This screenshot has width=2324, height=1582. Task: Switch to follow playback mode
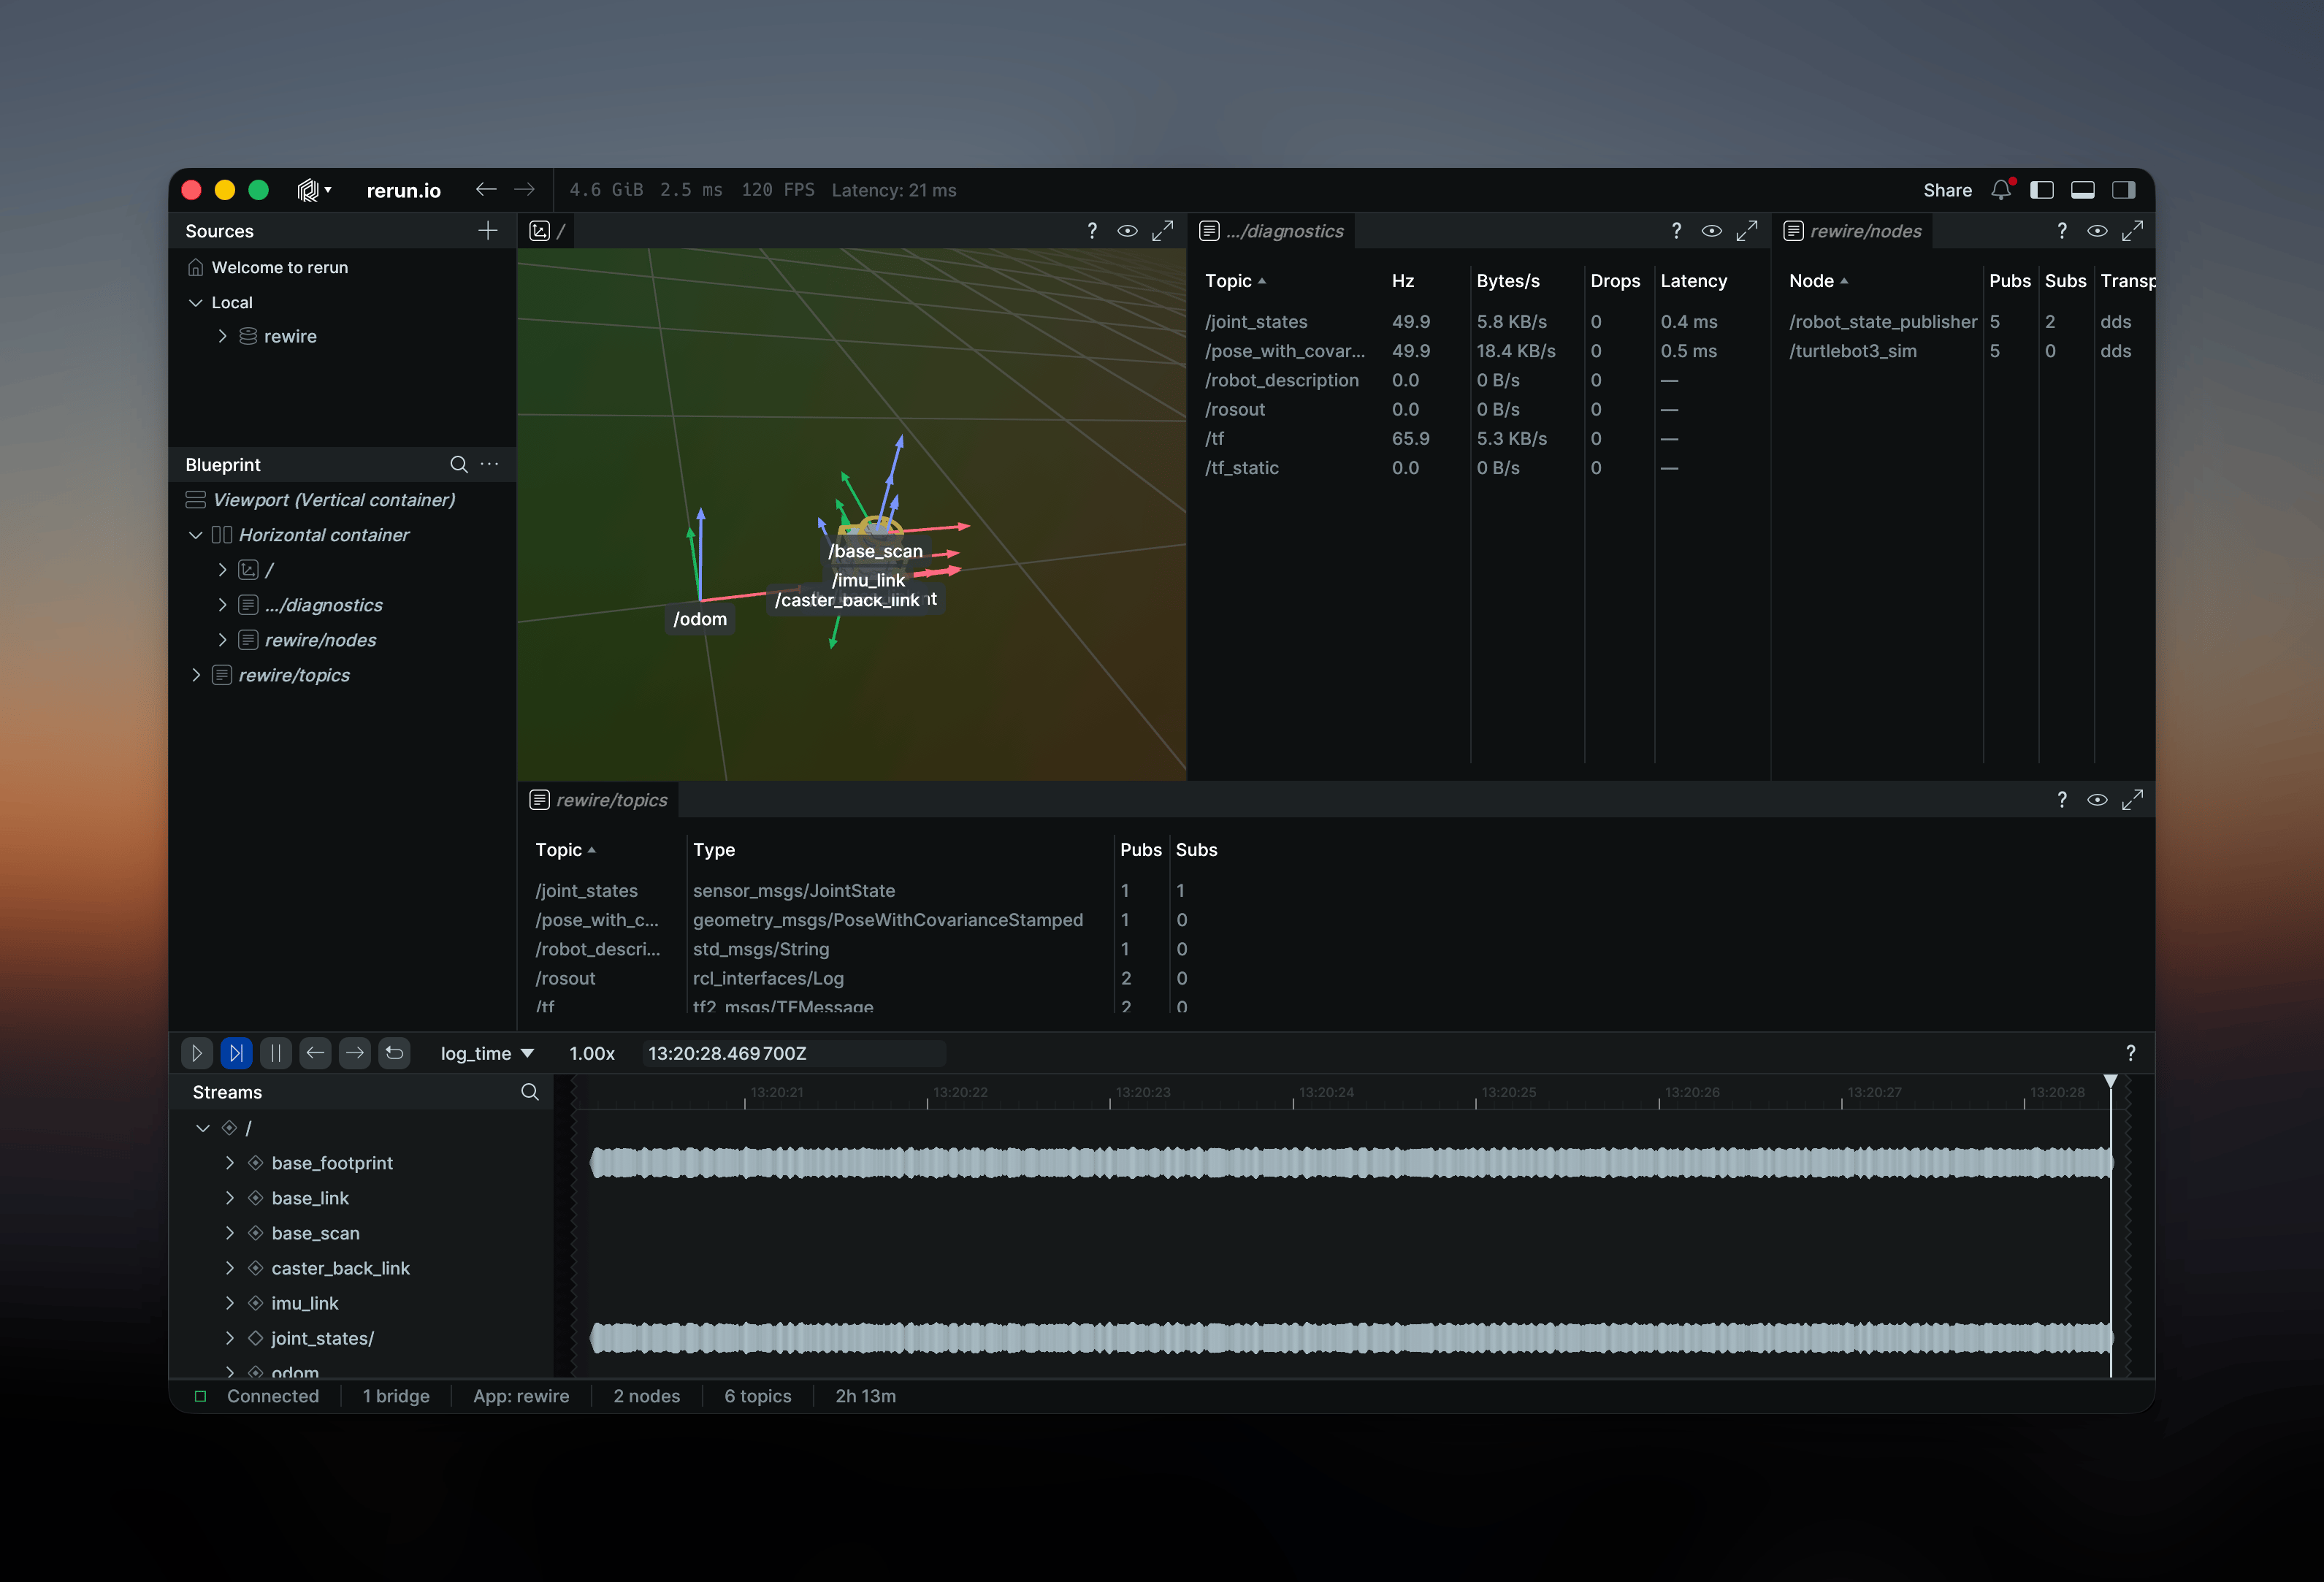[236, 1053]
